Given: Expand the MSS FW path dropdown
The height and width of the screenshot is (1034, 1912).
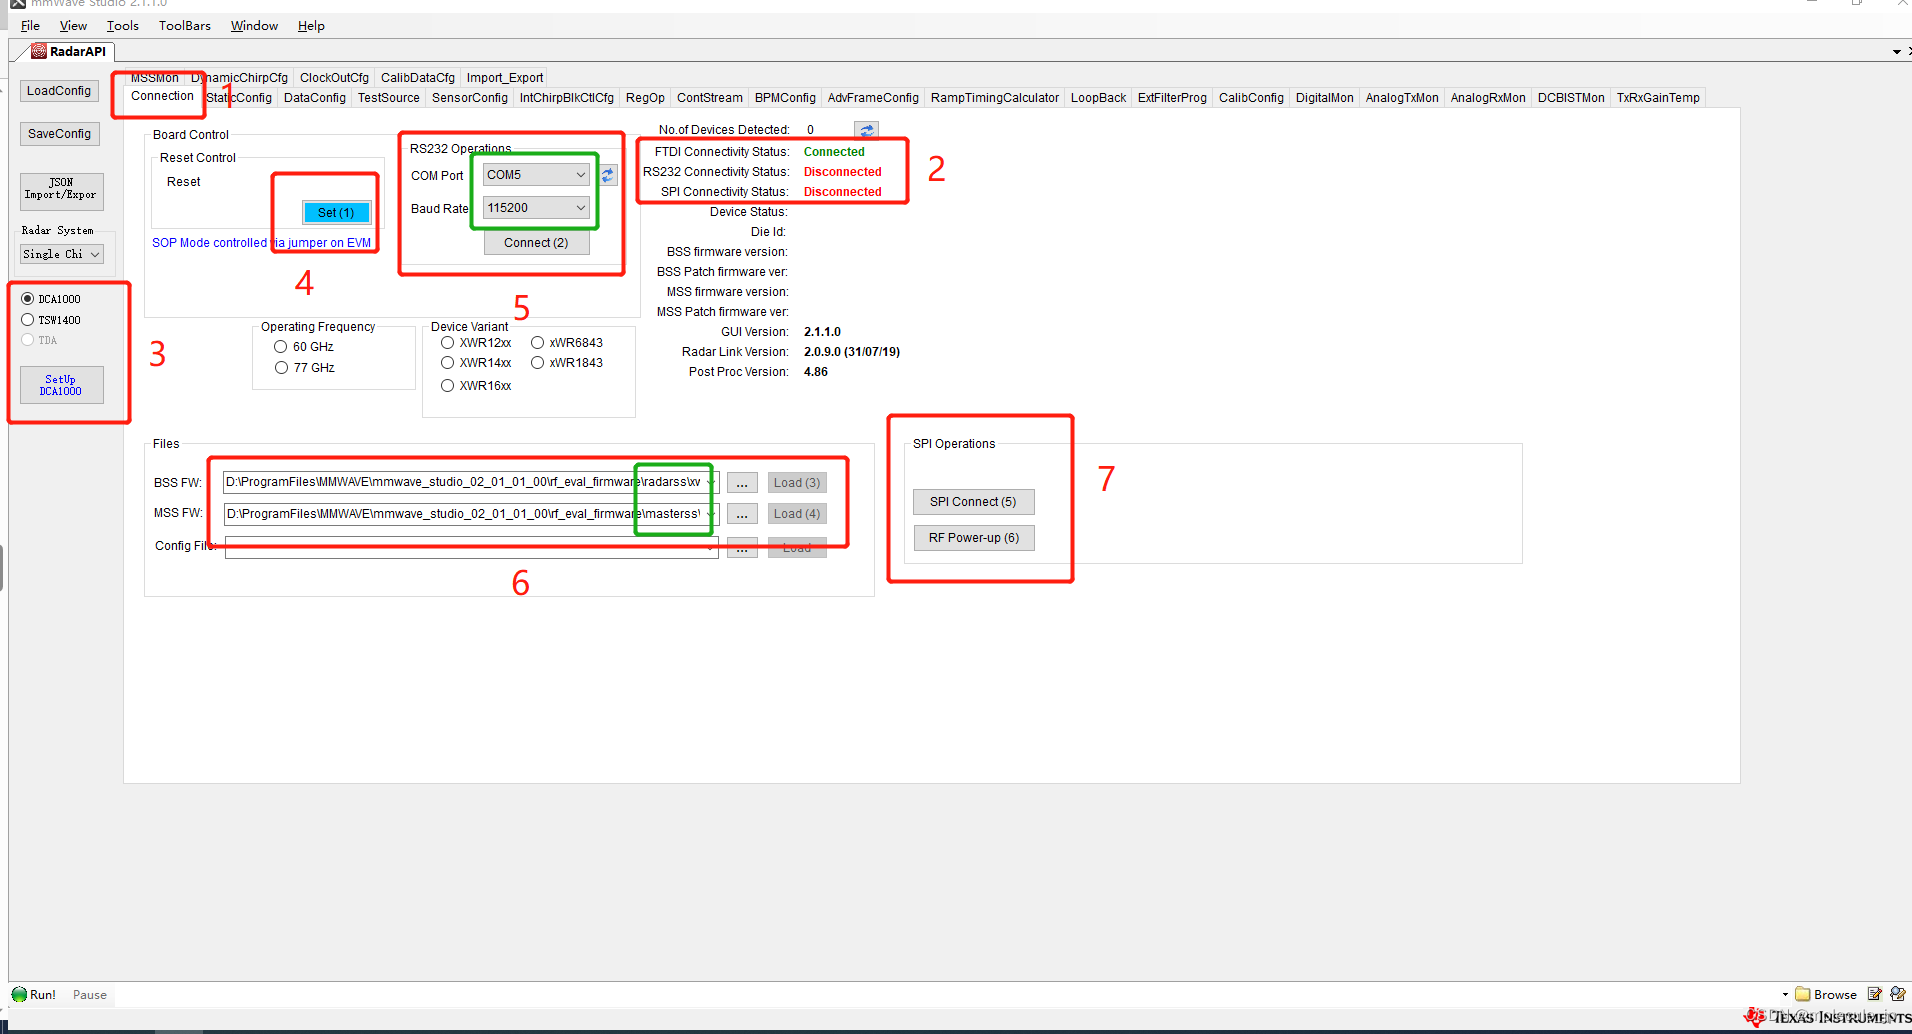Looking at the screenshot, I should pos(711,514).
